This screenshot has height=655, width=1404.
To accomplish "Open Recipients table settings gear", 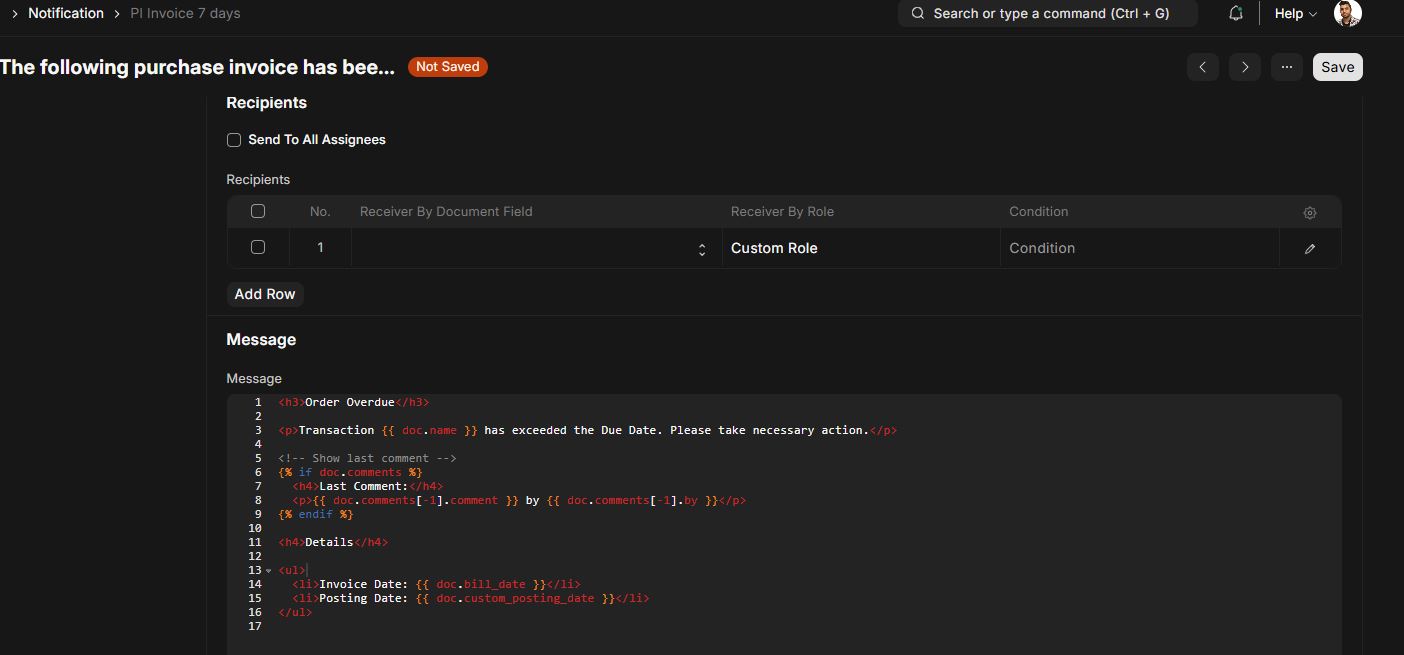I will tap(1310, 213).
